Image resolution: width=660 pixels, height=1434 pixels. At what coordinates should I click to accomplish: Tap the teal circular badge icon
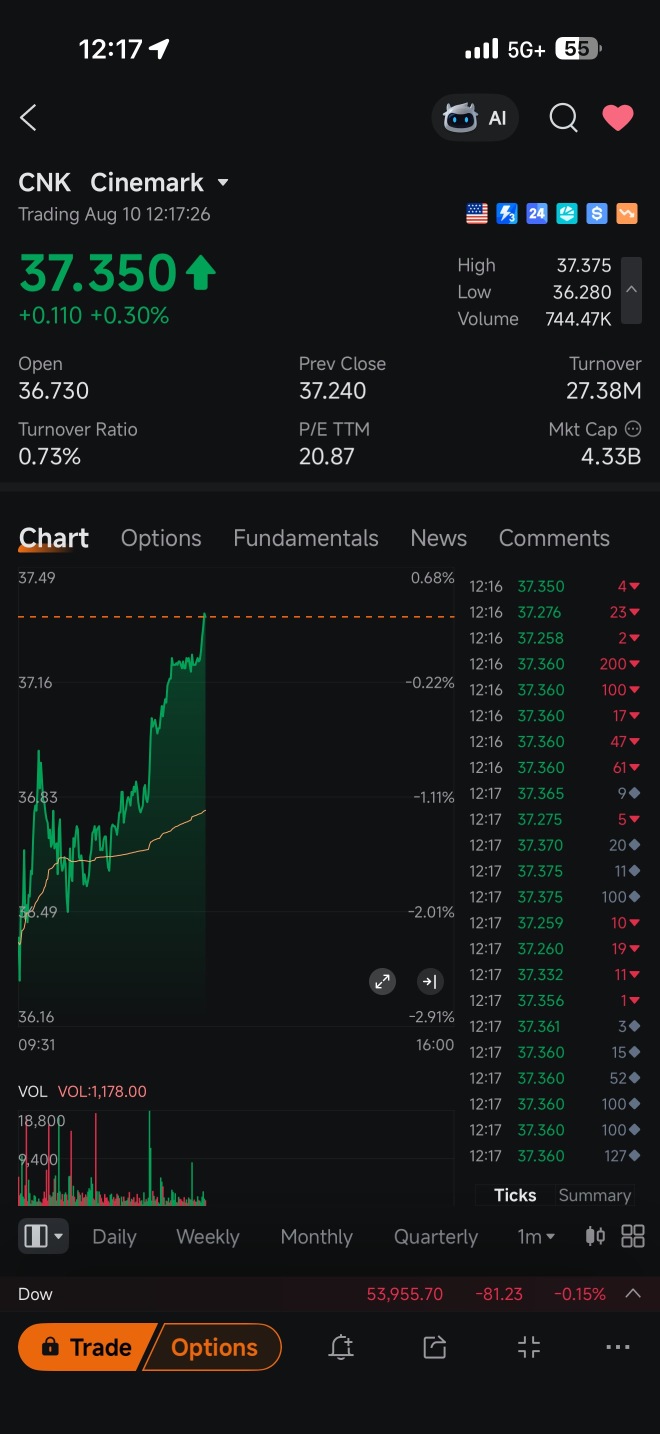pyautogui.click(x=567, y=213)
